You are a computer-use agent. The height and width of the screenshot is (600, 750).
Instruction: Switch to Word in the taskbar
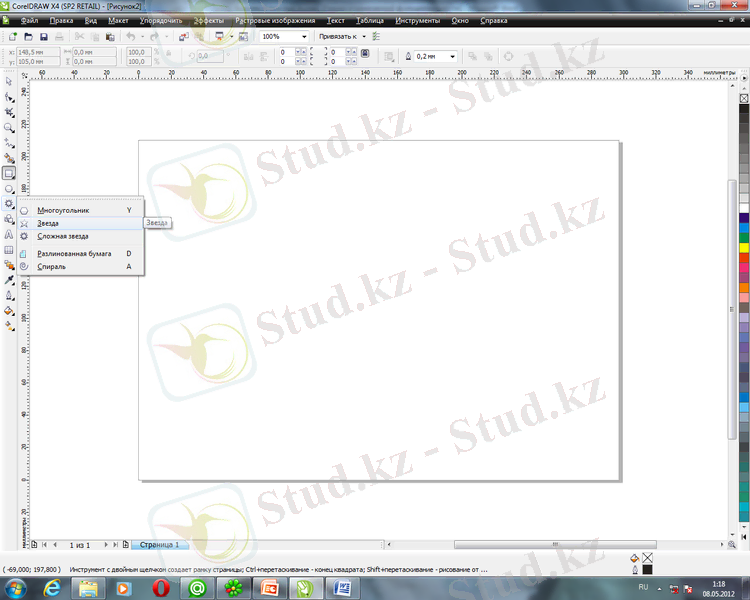342,588
